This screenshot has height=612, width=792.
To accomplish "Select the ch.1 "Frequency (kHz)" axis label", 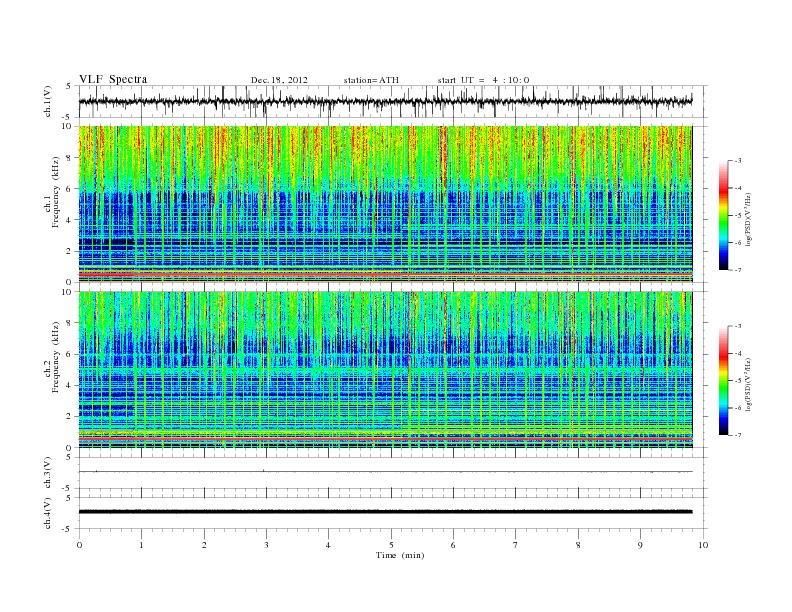I will [56, 192].
